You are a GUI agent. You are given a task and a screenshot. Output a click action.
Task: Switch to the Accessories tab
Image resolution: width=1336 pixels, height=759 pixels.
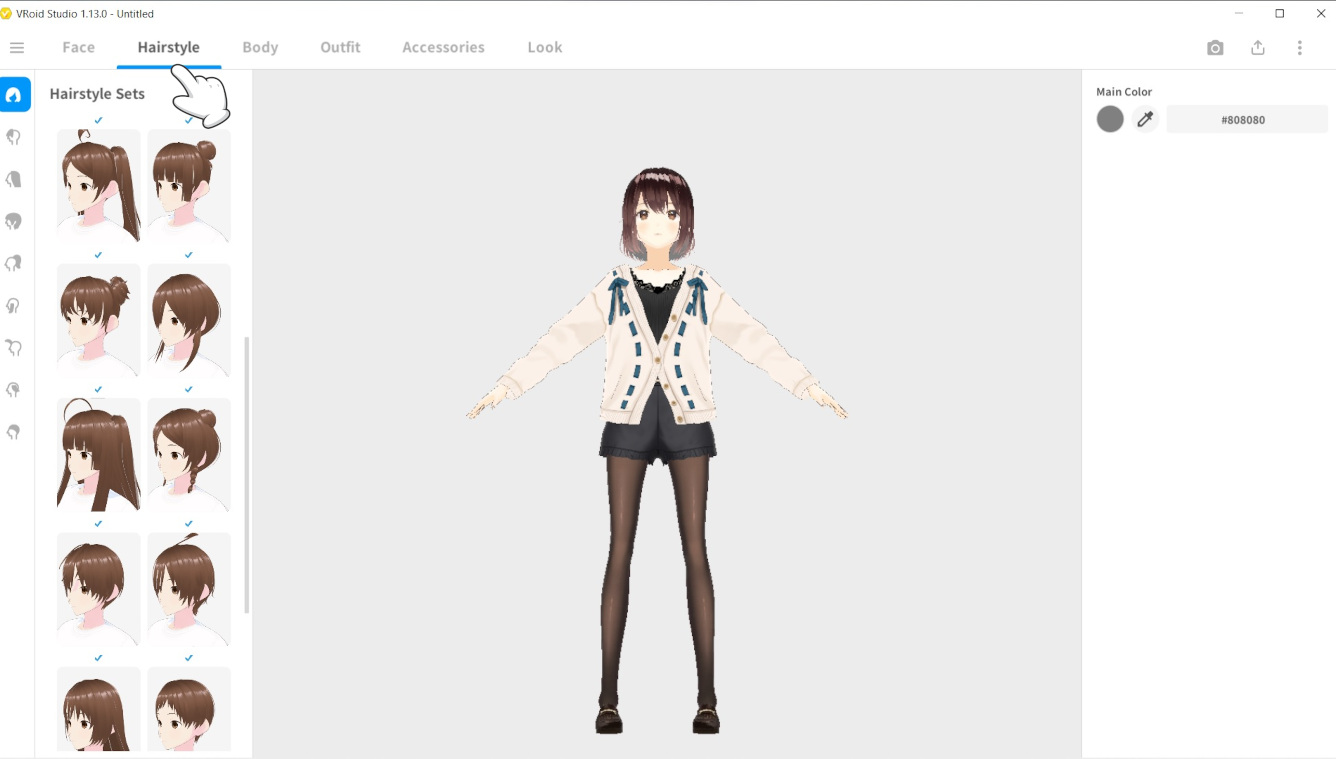[443, 47]
